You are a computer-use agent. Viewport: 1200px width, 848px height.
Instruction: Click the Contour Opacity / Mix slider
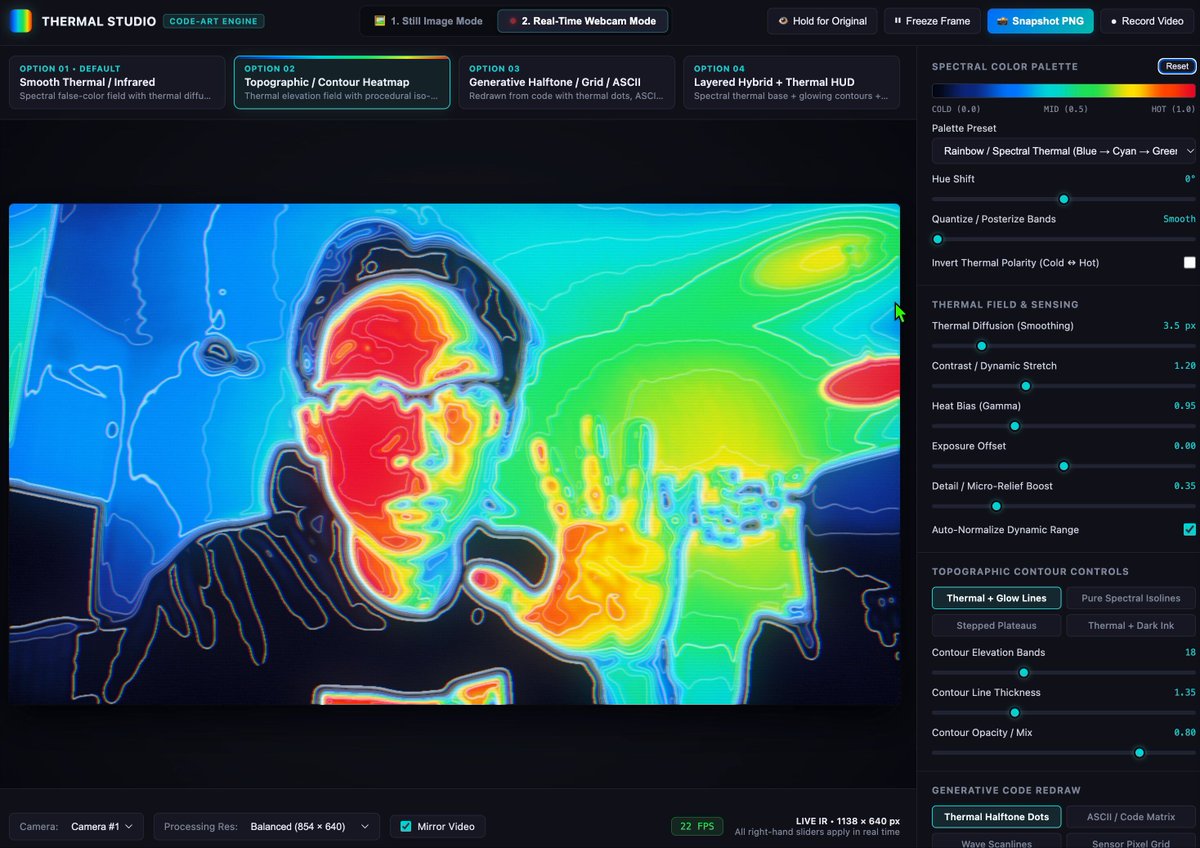pos(1064,753)
